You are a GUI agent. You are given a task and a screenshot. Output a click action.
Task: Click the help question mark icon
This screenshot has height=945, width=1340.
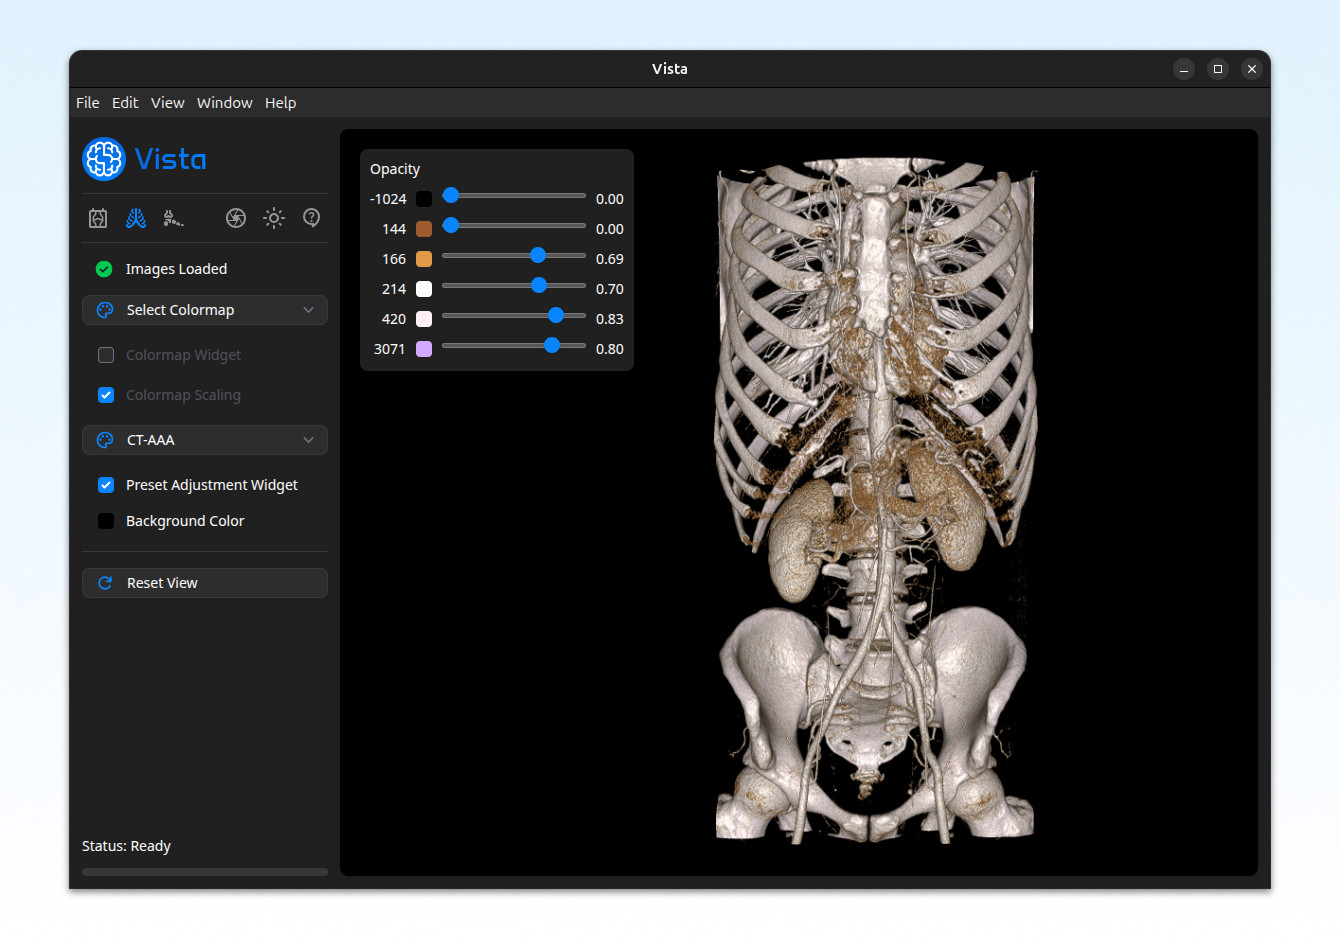tap(311, 217)
